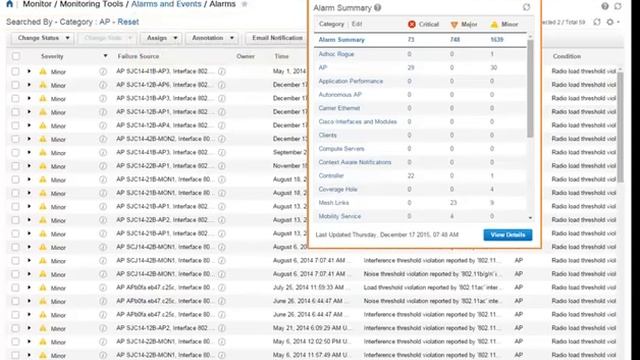Click the Email Notification button
Viewport: 640px width, 360px height.
coord(277,38)
